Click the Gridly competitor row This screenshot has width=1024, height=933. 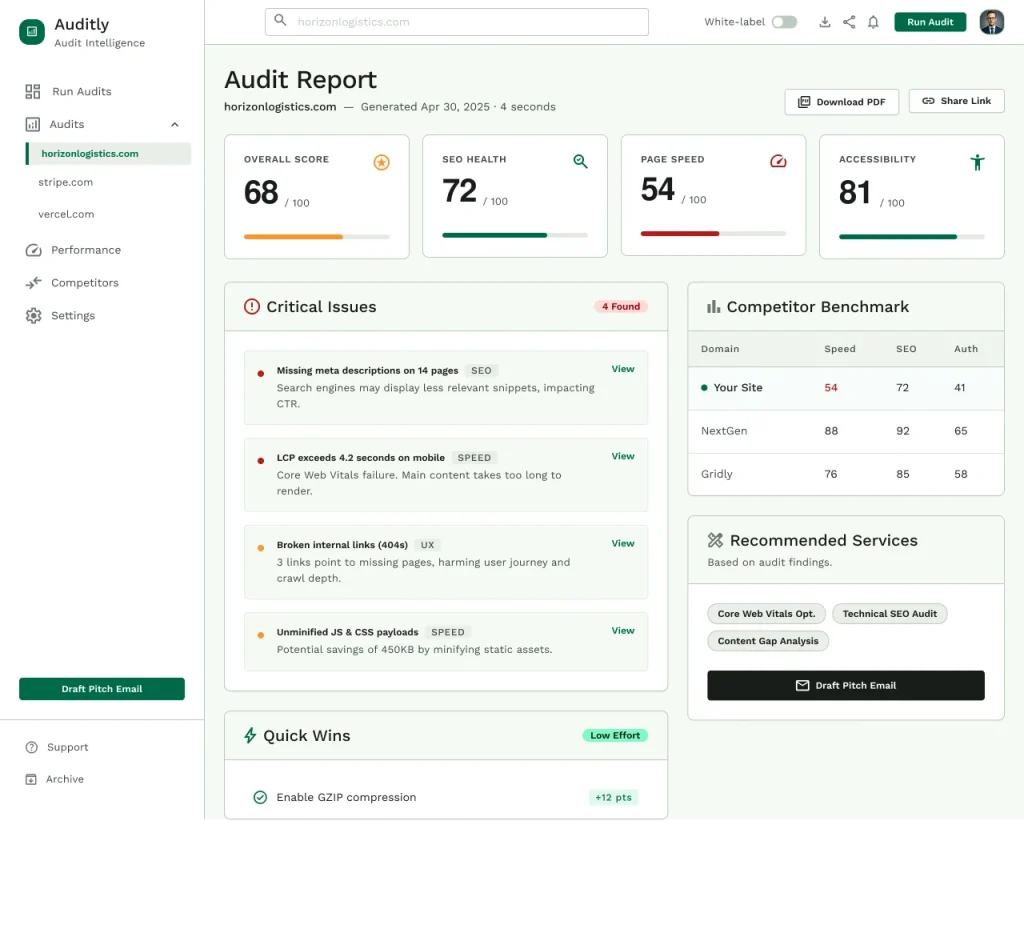pos(846,474)
